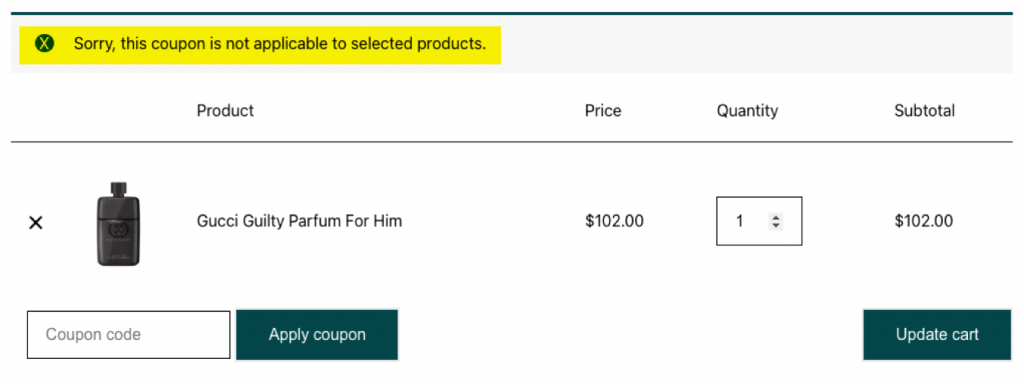
Task: Click the Apply coupon button
Action: click(x=317, y=335)
